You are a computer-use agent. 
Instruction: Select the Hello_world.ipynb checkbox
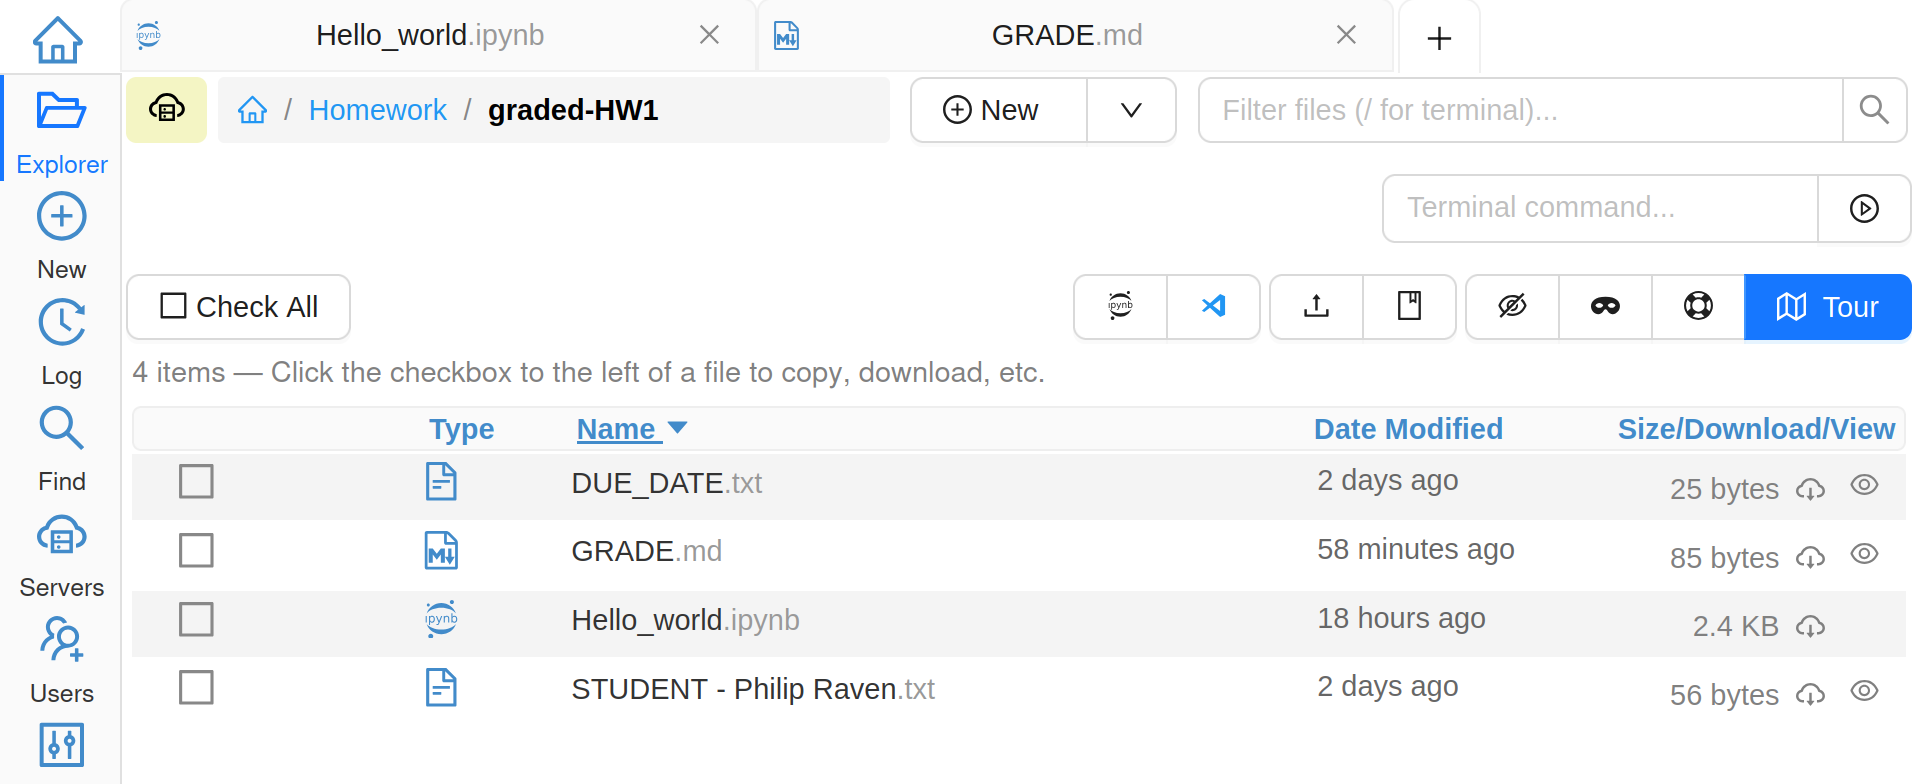point(196,619)
